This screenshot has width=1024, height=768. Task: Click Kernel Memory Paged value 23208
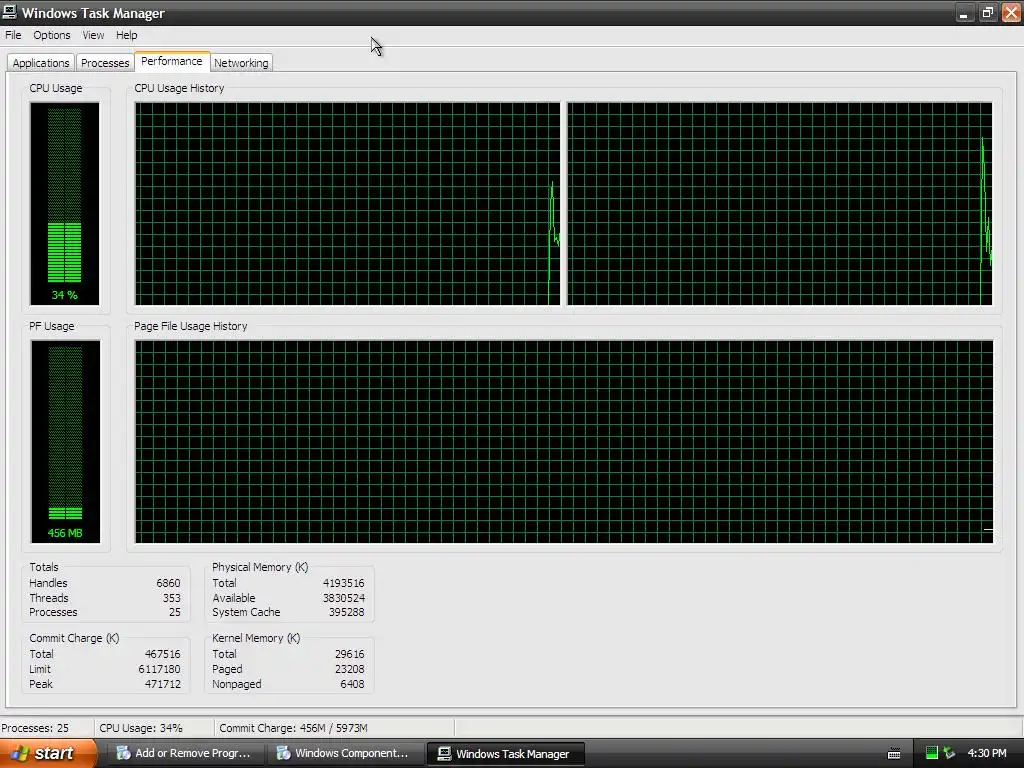click(x=349, y=669)
